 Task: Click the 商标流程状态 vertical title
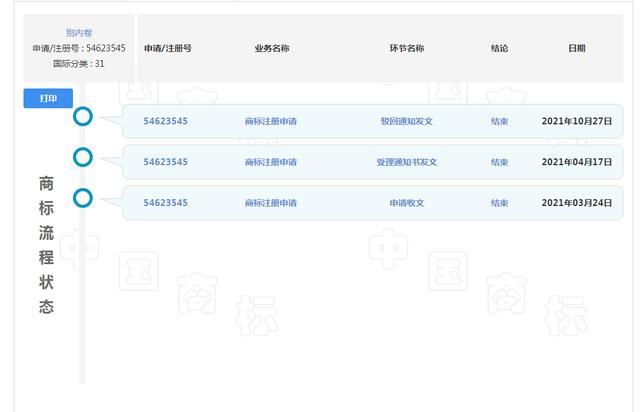[x=46, y=245]
